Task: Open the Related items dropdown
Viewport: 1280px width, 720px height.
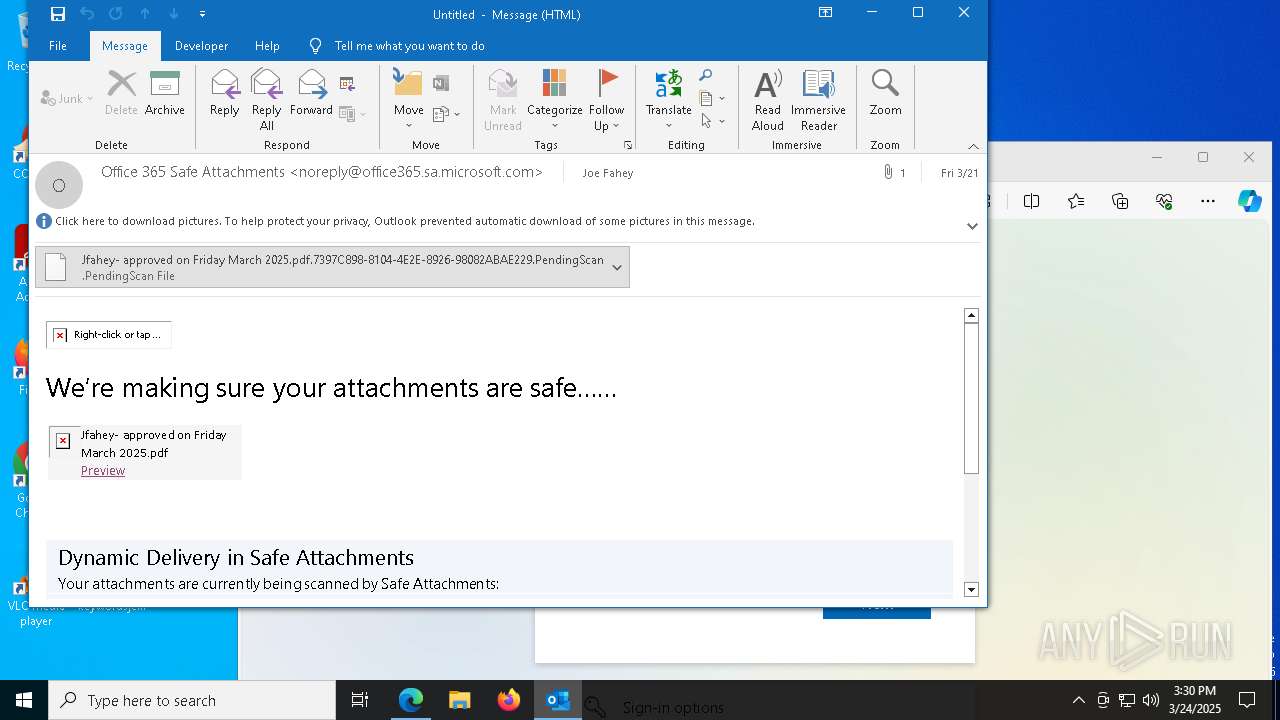Action: pyautogui.click(x=712, y=99)
